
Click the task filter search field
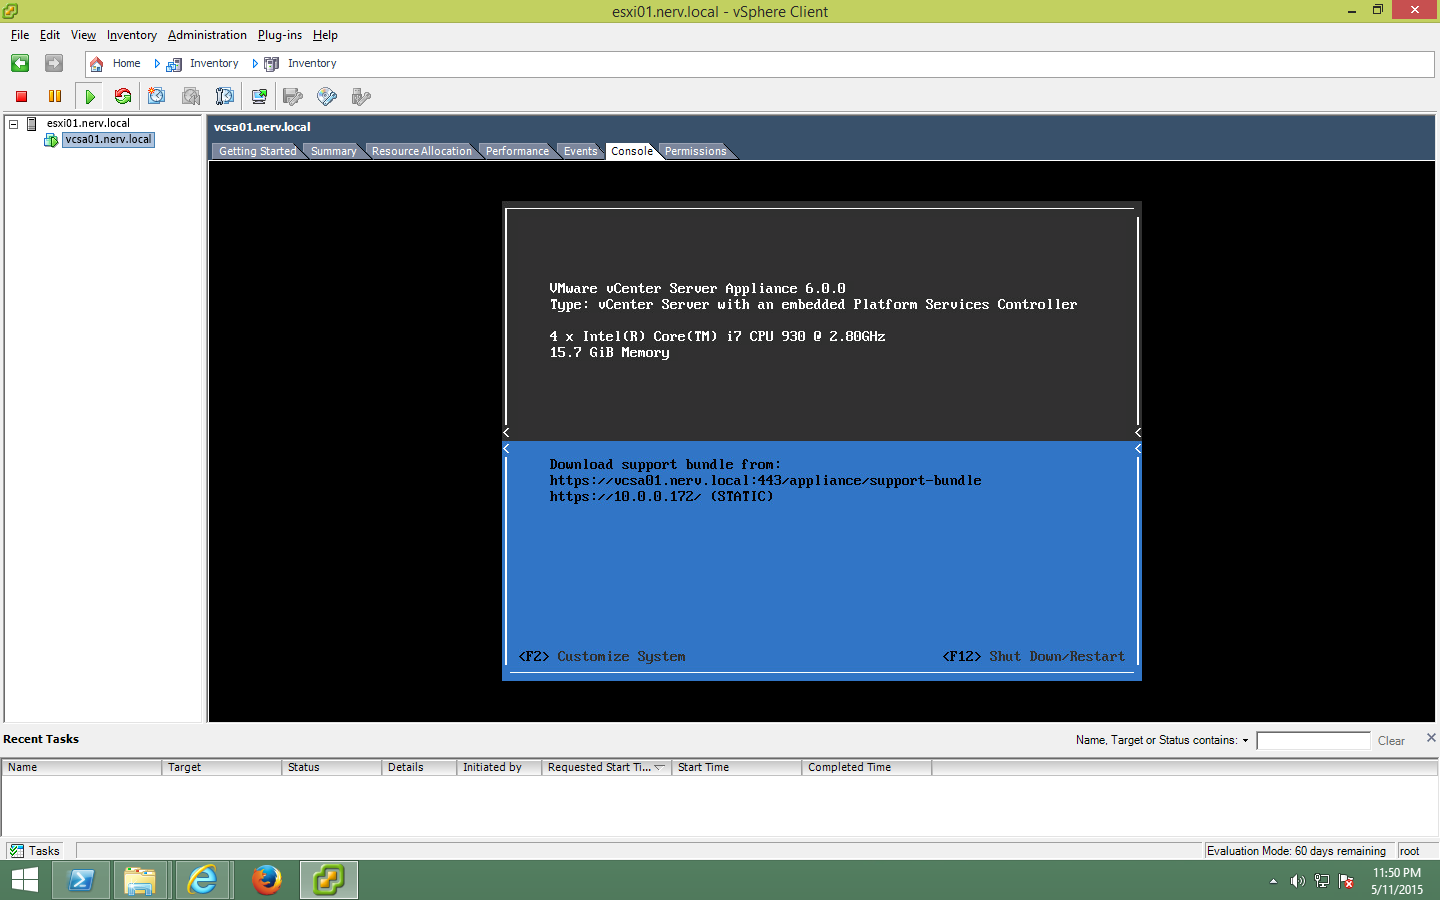[x=1313, y=740]
